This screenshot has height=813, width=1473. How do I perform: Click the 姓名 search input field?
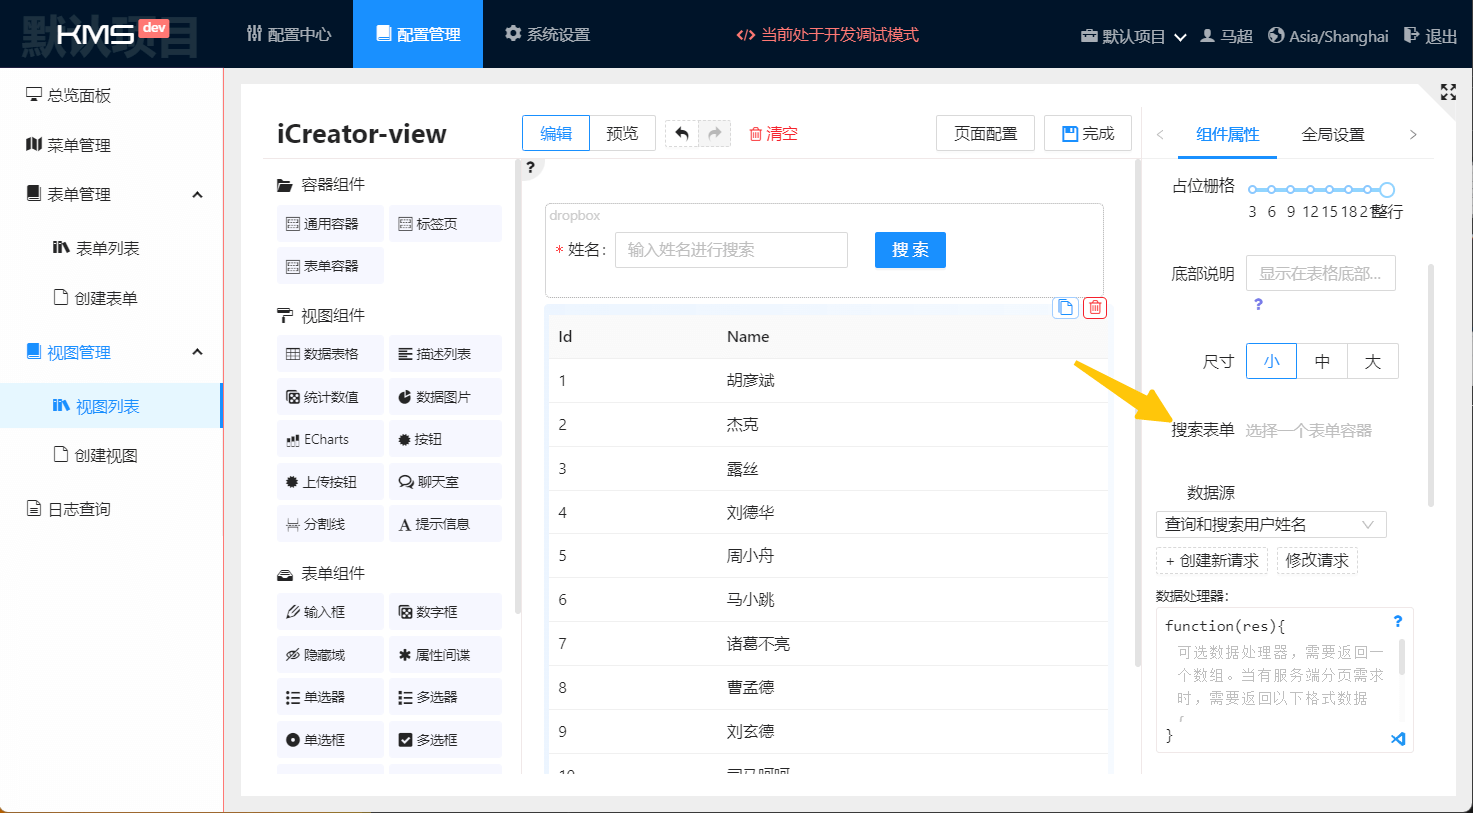[x=730, y=250]
